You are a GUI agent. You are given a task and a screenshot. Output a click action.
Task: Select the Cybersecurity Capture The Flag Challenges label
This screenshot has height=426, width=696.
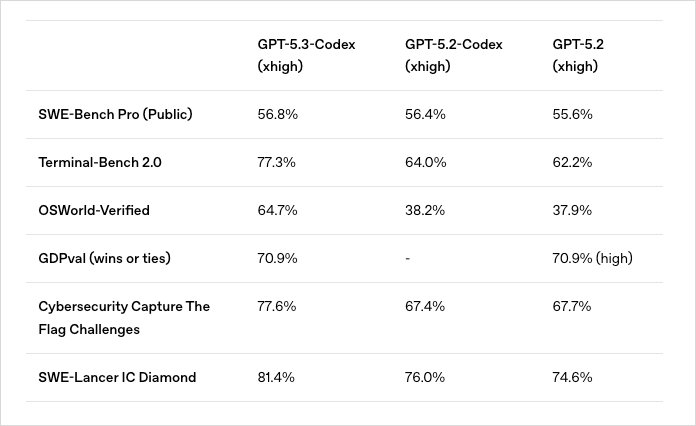point(124,317)
